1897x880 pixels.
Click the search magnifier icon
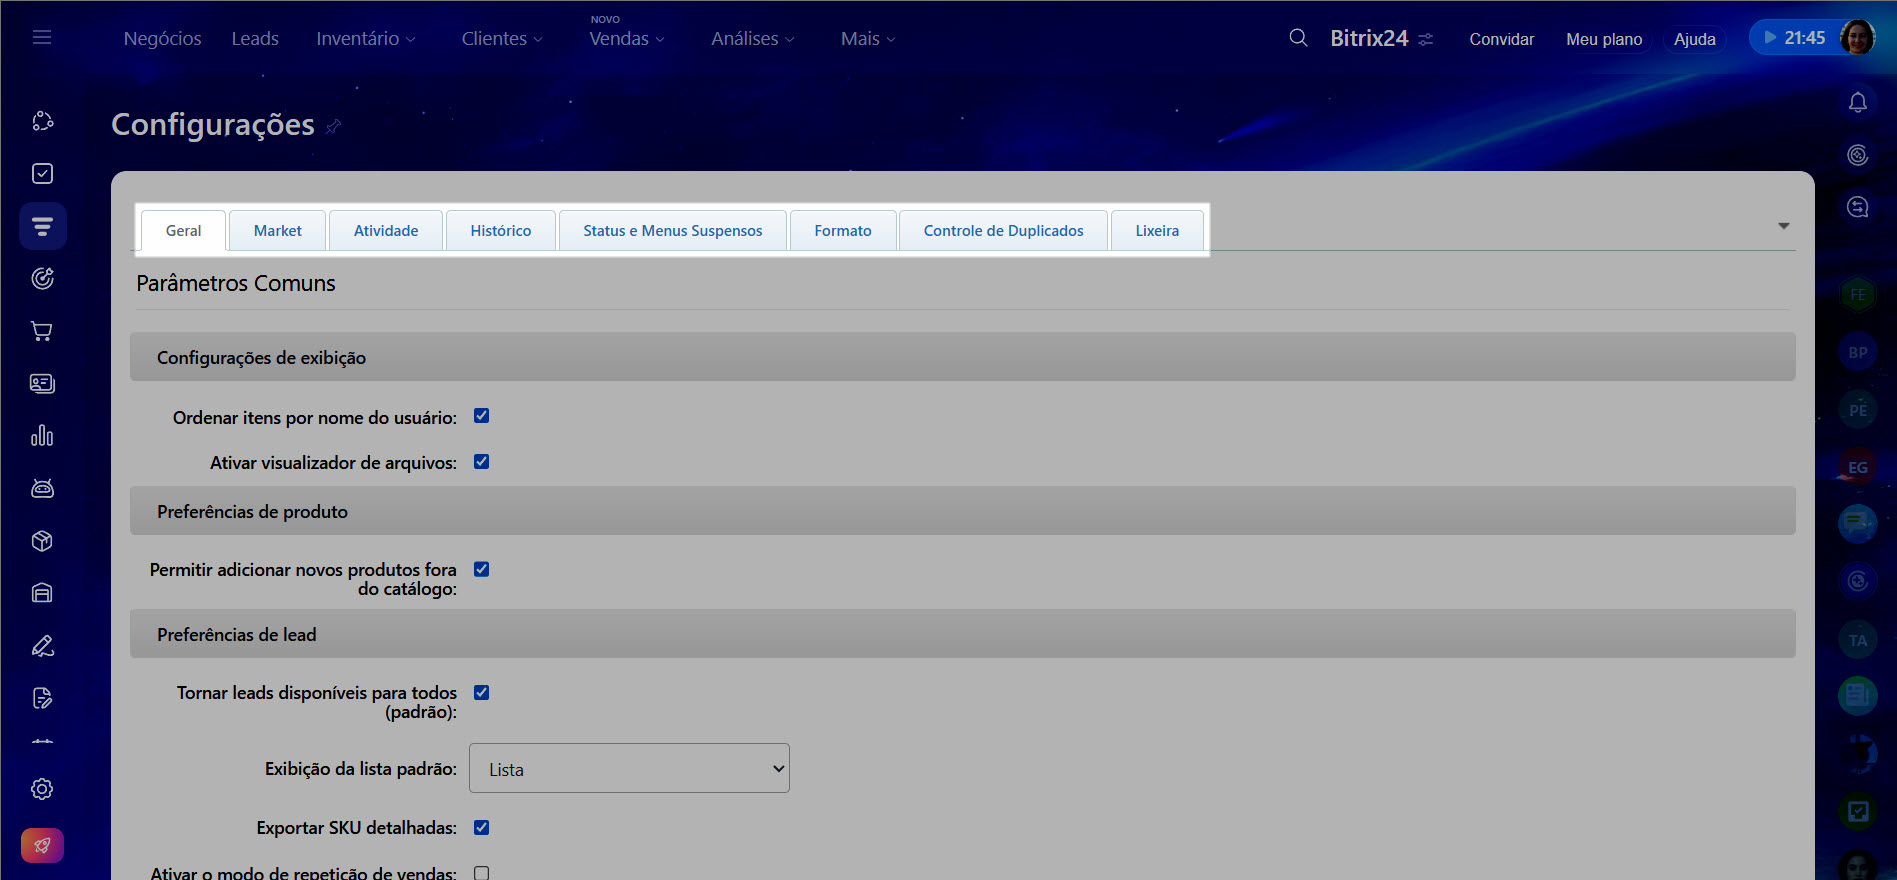point(1298,38)
